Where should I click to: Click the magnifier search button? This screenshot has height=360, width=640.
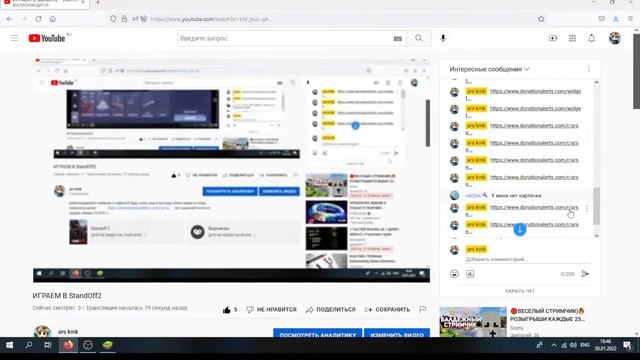[419, 38]
